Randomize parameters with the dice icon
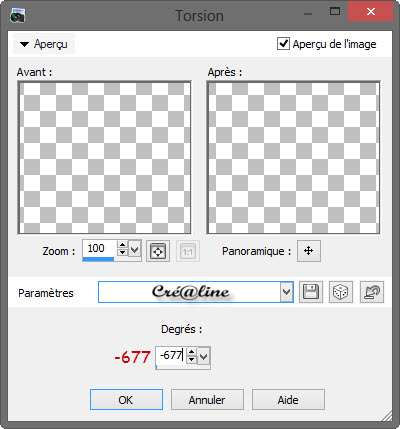Image resolution: width=400 pixels, height=429 pixels. (341, 292)
